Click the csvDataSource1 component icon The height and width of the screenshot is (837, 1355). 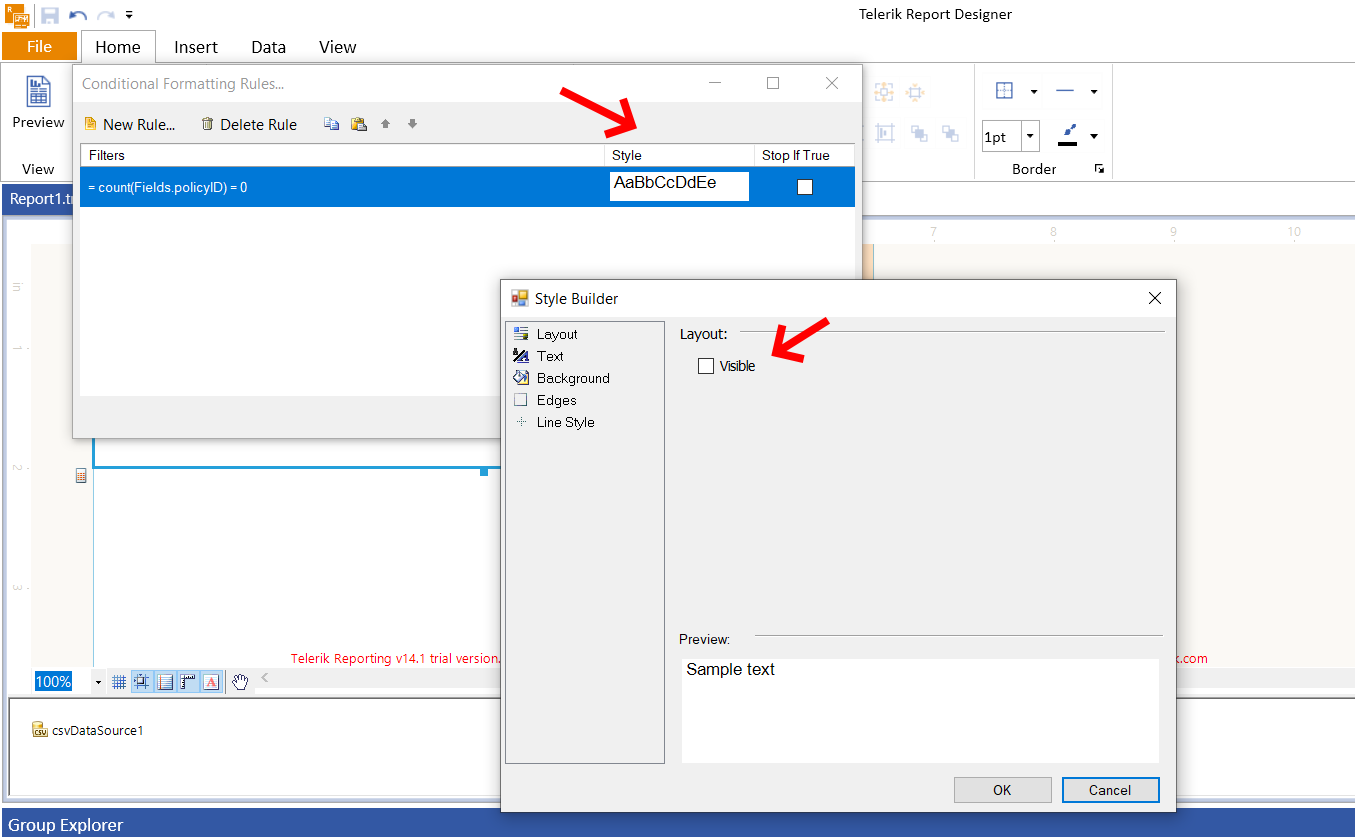click(x=40, y=730)
